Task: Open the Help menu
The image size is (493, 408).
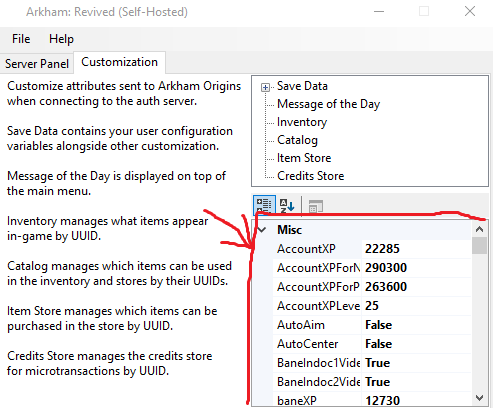Action: (61, 39)
